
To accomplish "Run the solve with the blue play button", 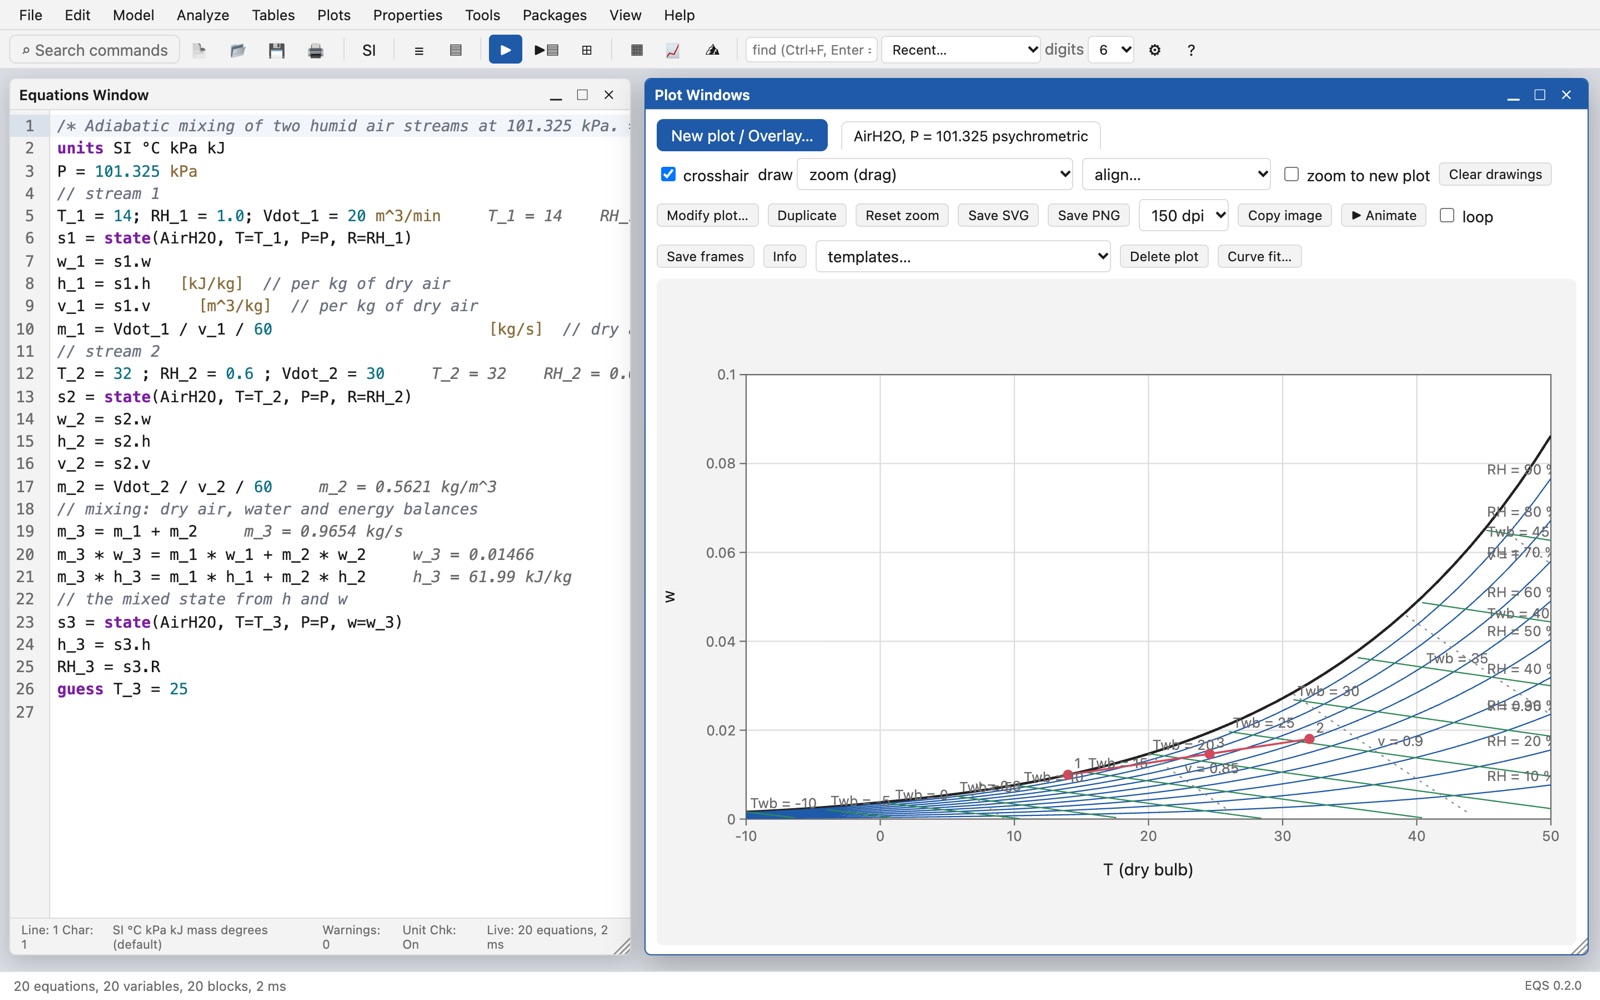I will (505, 50).
